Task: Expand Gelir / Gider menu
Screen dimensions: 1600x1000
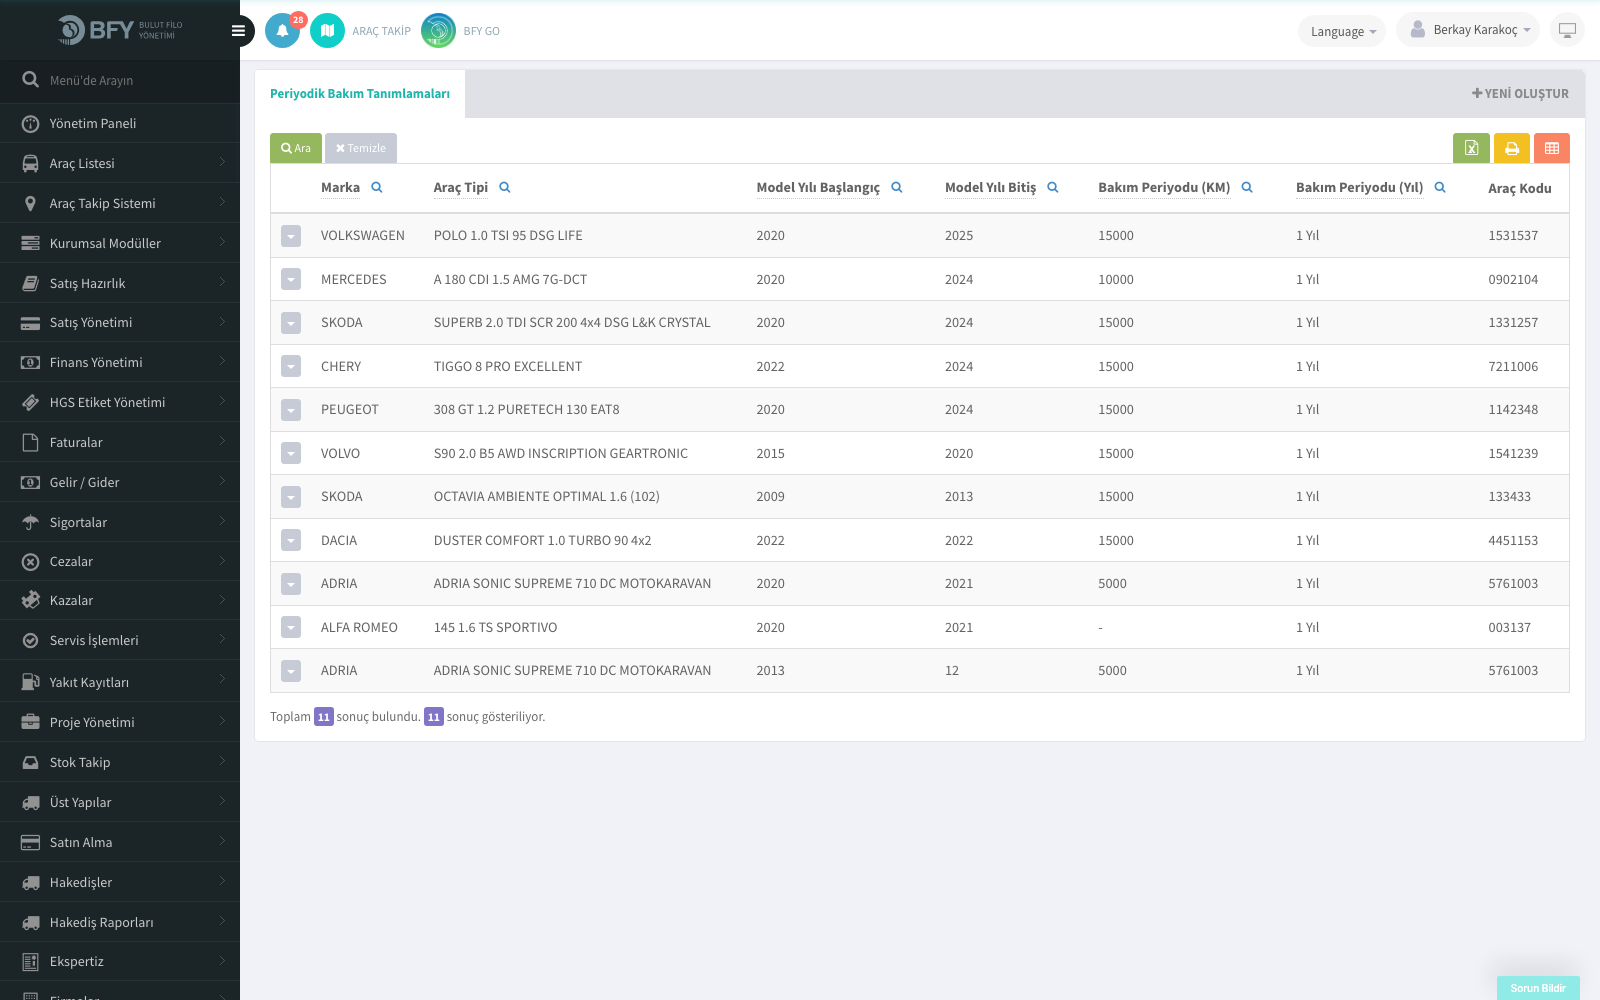Action: [120, 482]
